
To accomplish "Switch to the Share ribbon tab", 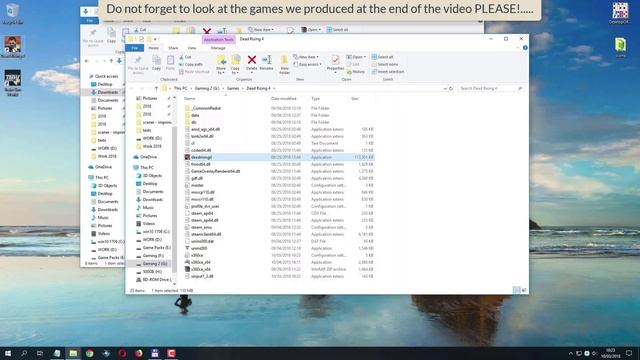I will point(173,48).
